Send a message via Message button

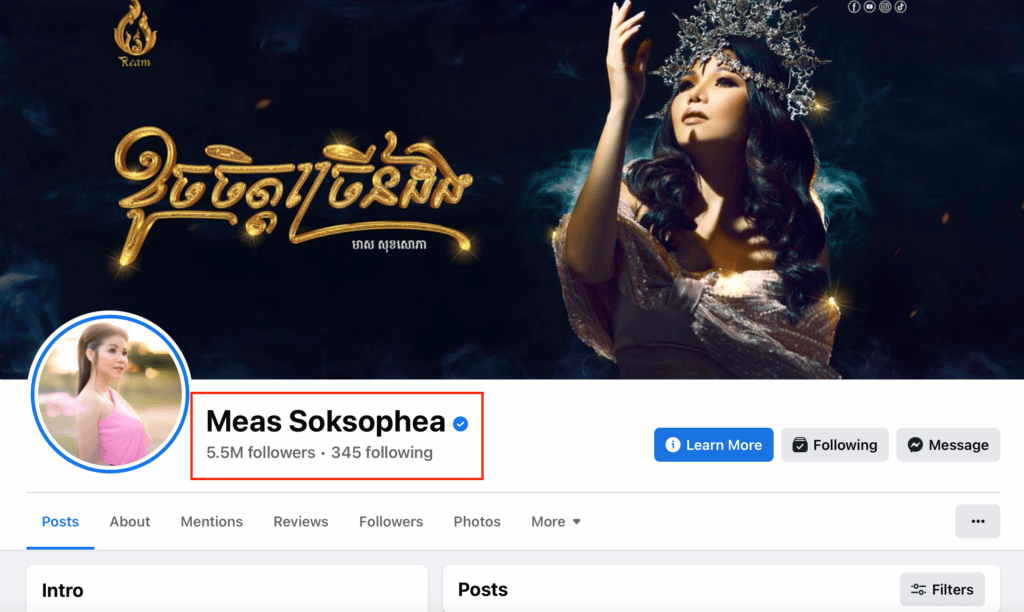click(947, 445)
